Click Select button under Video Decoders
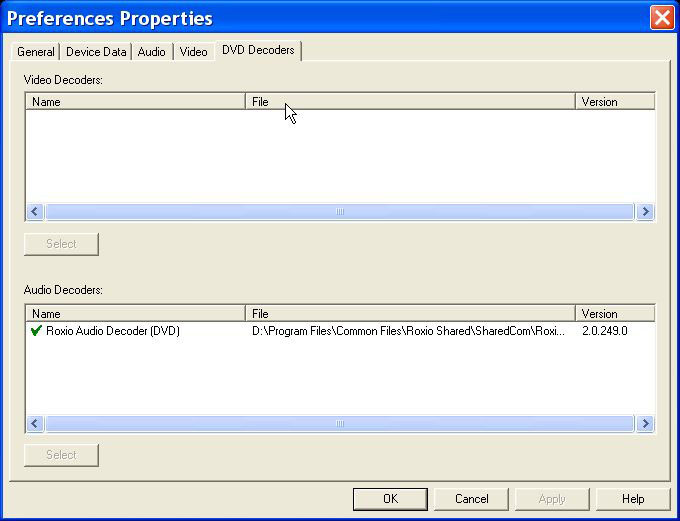The width and height of the screenshot is (680, 521). click(61, 244)
